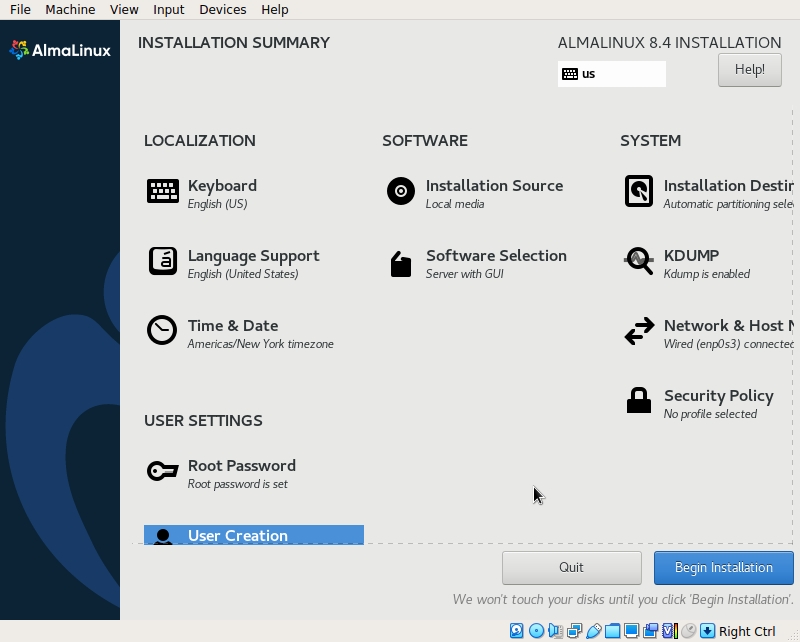Screen dimensions: 800x642
Task: Click the 'us' keyboard layout text
Action: 588,74
